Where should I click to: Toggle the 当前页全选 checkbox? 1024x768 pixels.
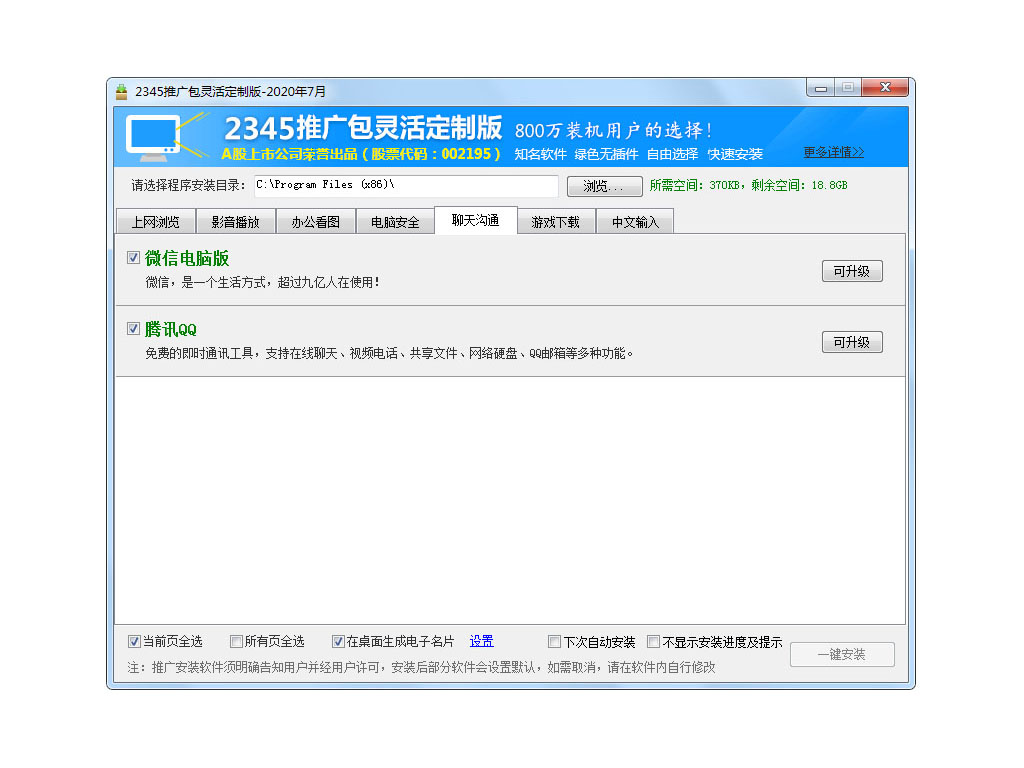[x=134, y=641]
